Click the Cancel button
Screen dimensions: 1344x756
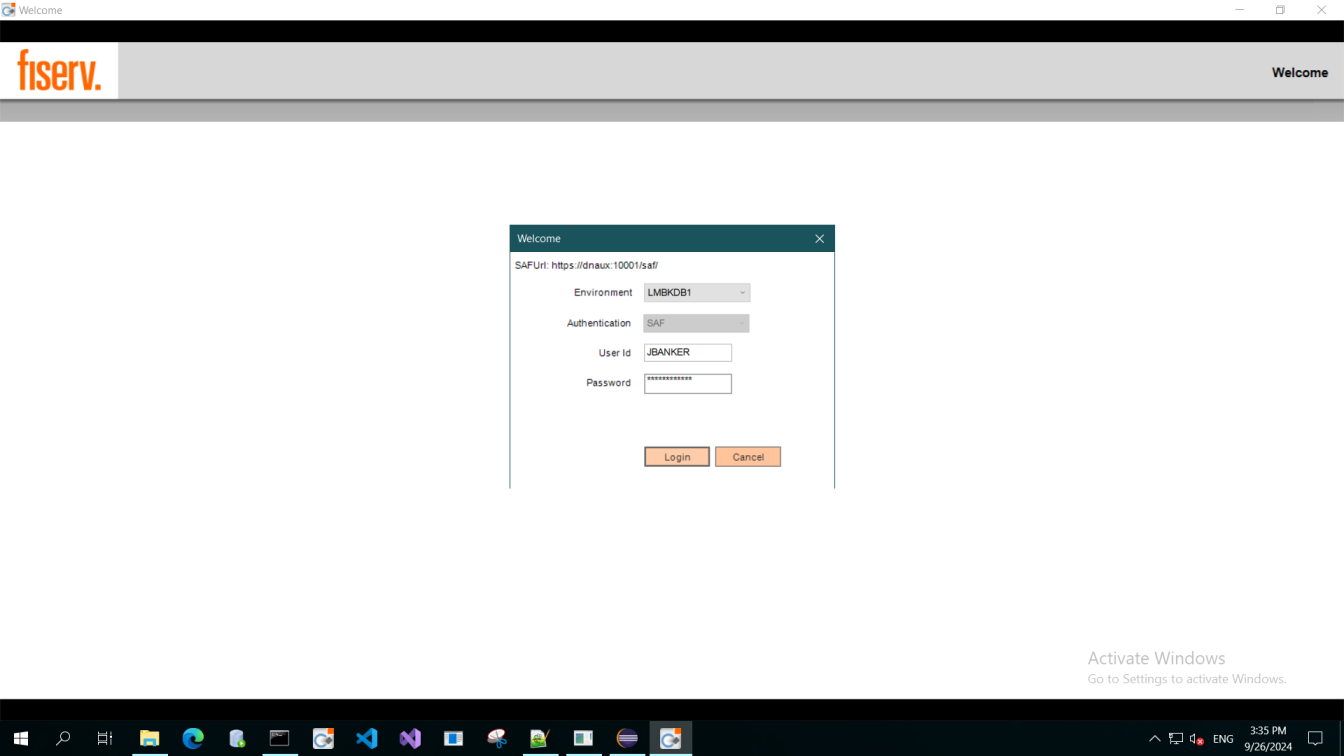coord(748,457)
